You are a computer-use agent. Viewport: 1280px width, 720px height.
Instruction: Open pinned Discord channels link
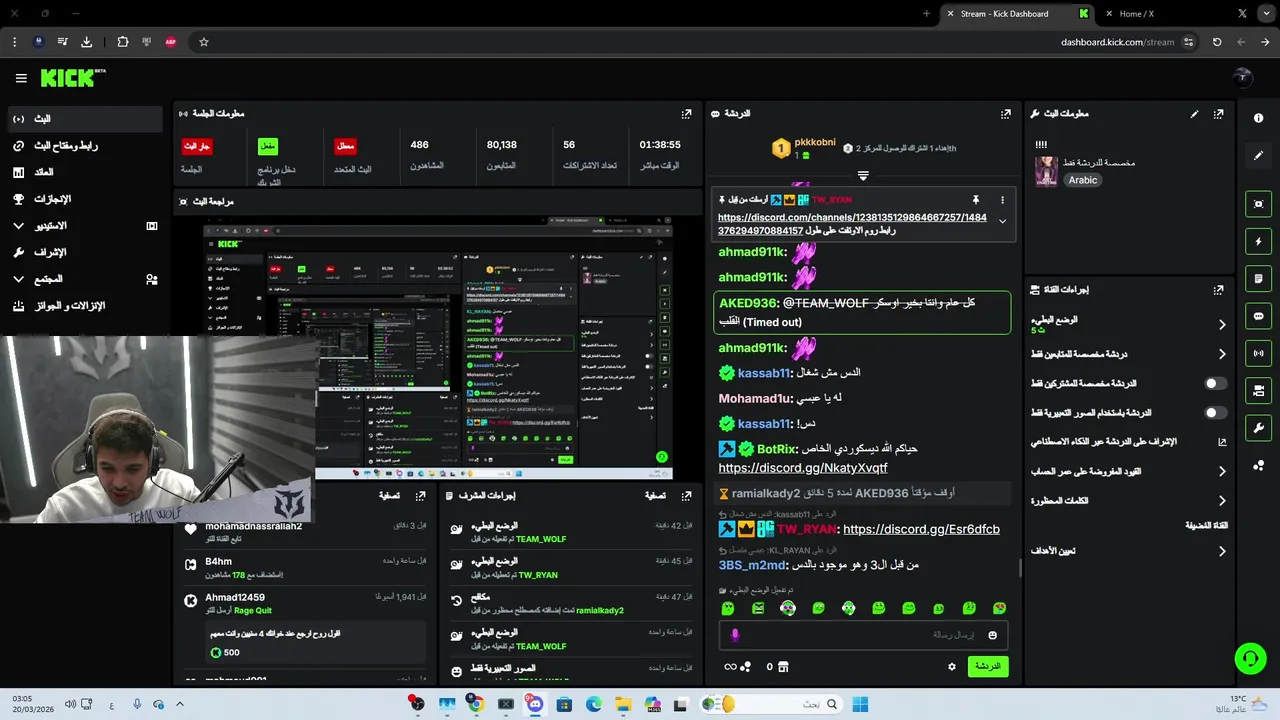click(852, 224)
